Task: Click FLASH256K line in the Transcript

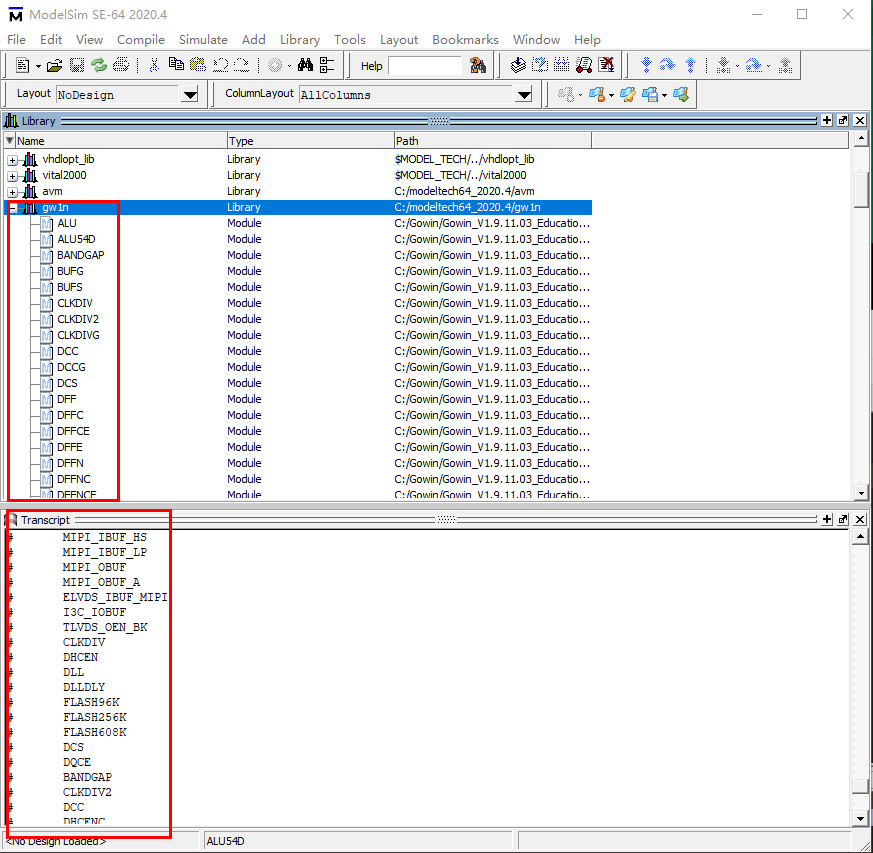Action: click(x=95, y=717)
